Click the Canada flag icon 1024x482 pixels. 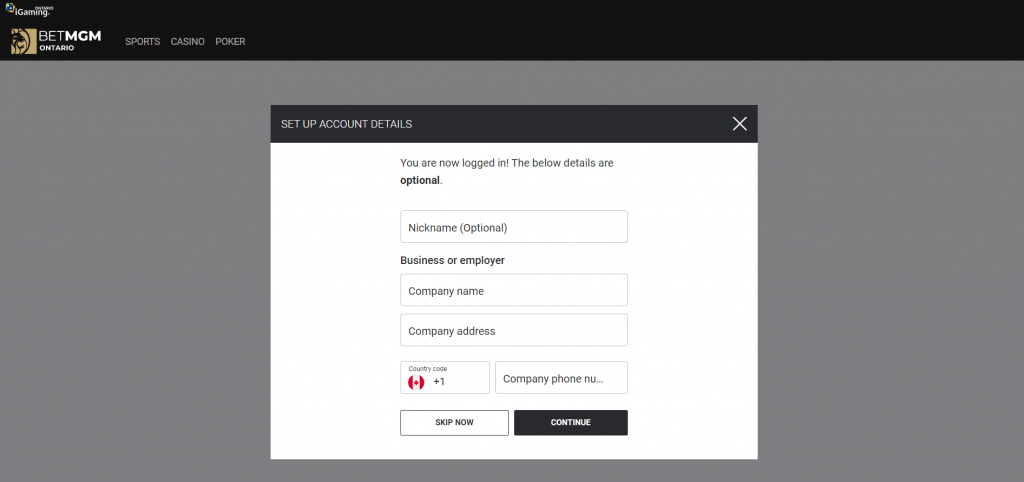tap(416, 382)
